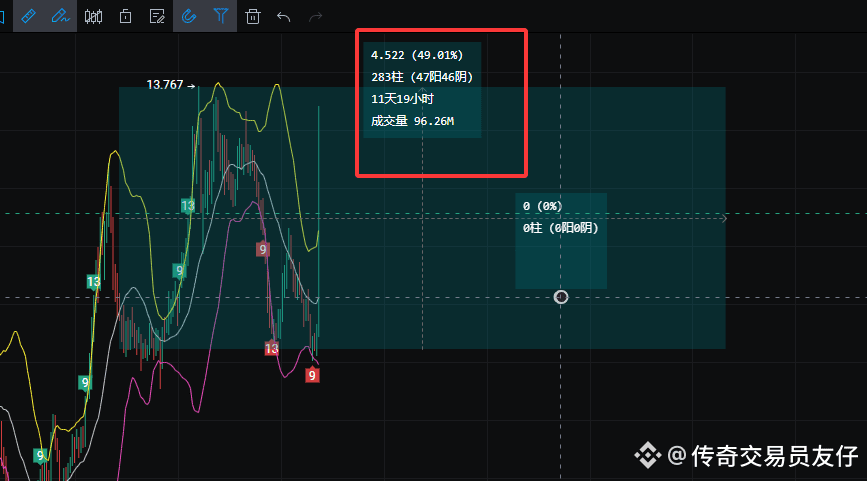Click the green 13 marker near the peak
Screen dimensions: 867x481
[x=187, y=205]
